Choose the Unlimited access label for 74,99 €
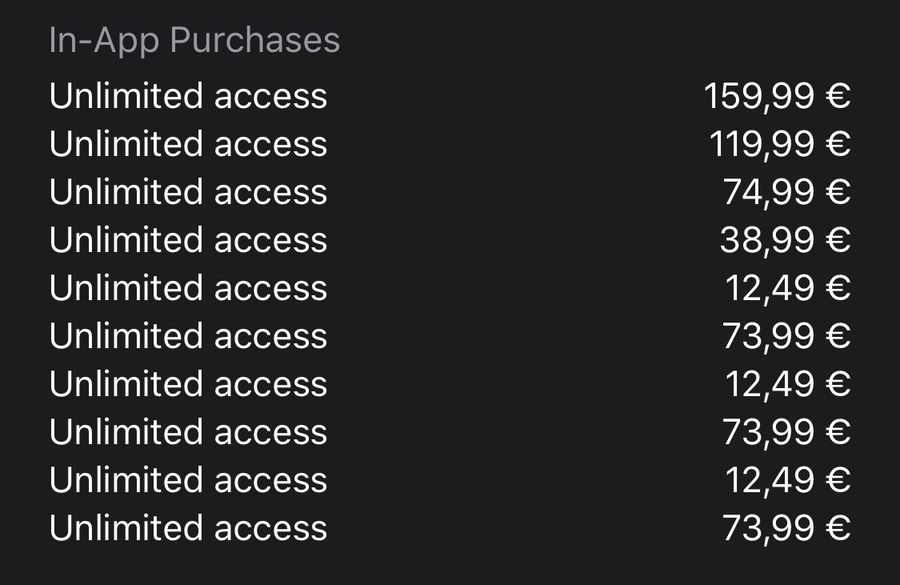 (x=188, y=192)
